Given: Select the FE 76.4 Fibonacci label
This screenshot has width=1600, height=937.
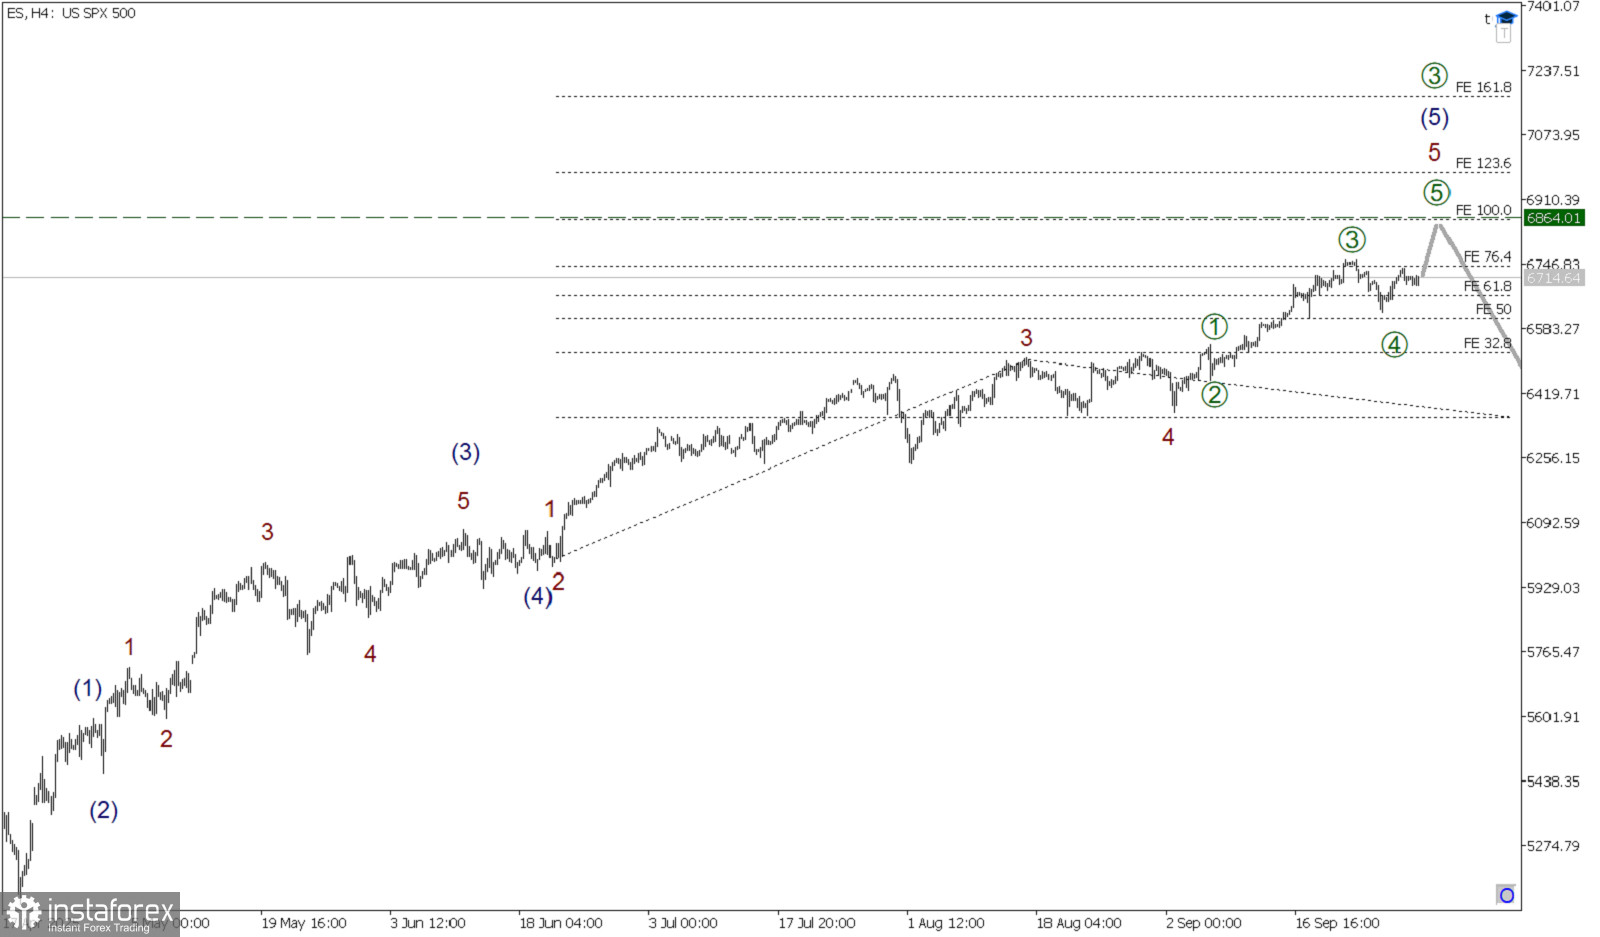Looking at the screenshot, I should tap(1488, 258).
